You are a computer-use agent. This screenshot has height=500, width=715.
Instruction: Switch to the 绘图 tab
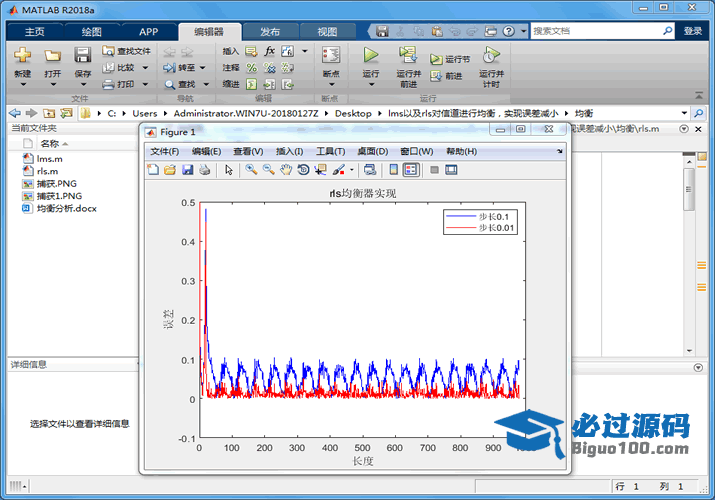[92, 31]
